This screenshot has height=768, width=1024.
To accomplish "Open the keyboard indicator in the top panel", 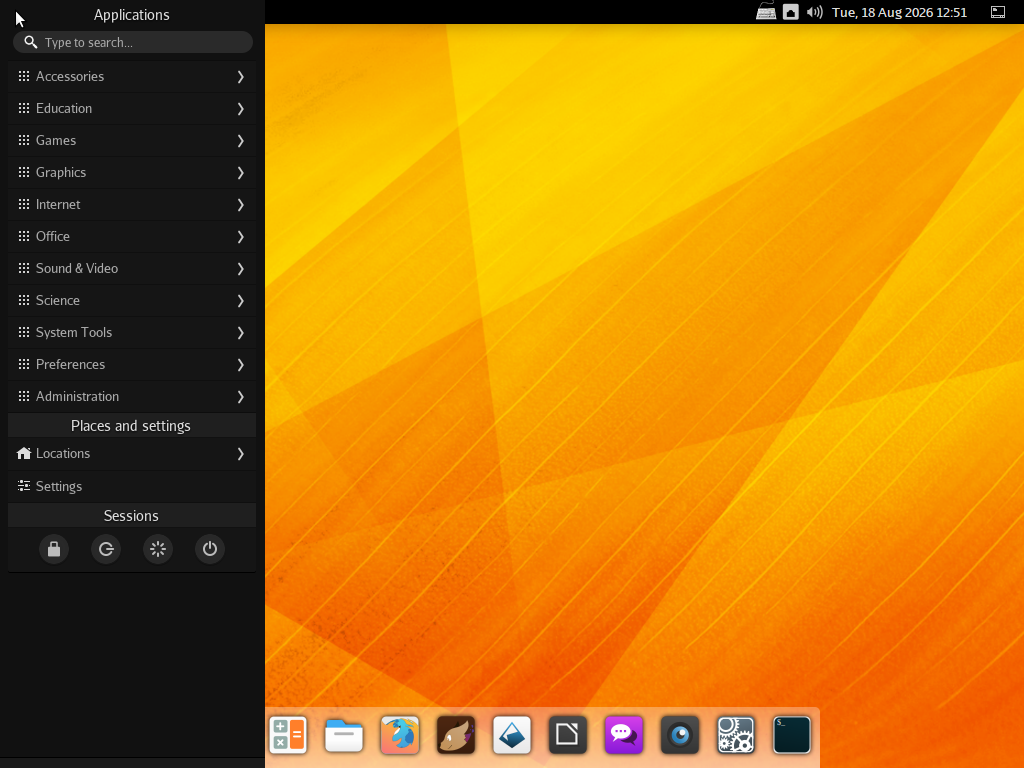I will [x=766, y=12].
